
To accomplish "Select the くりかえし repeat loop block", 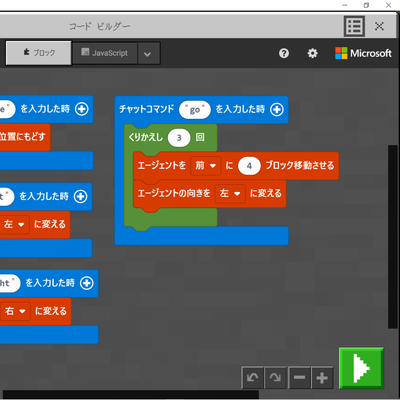I will [x=145, y=137].
